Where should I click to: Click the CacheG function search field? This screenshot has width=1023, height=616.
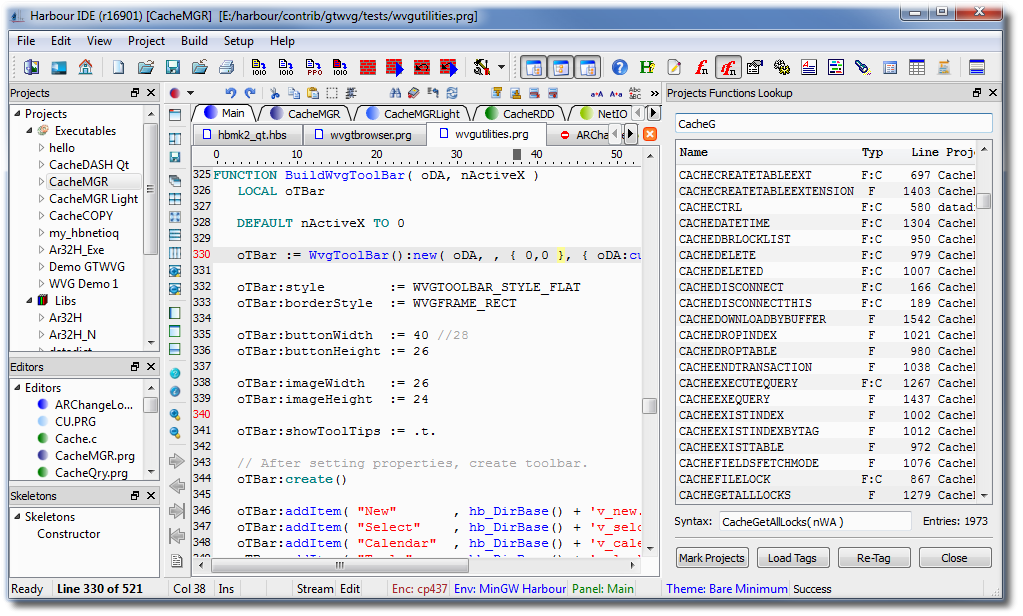point(834,124)
